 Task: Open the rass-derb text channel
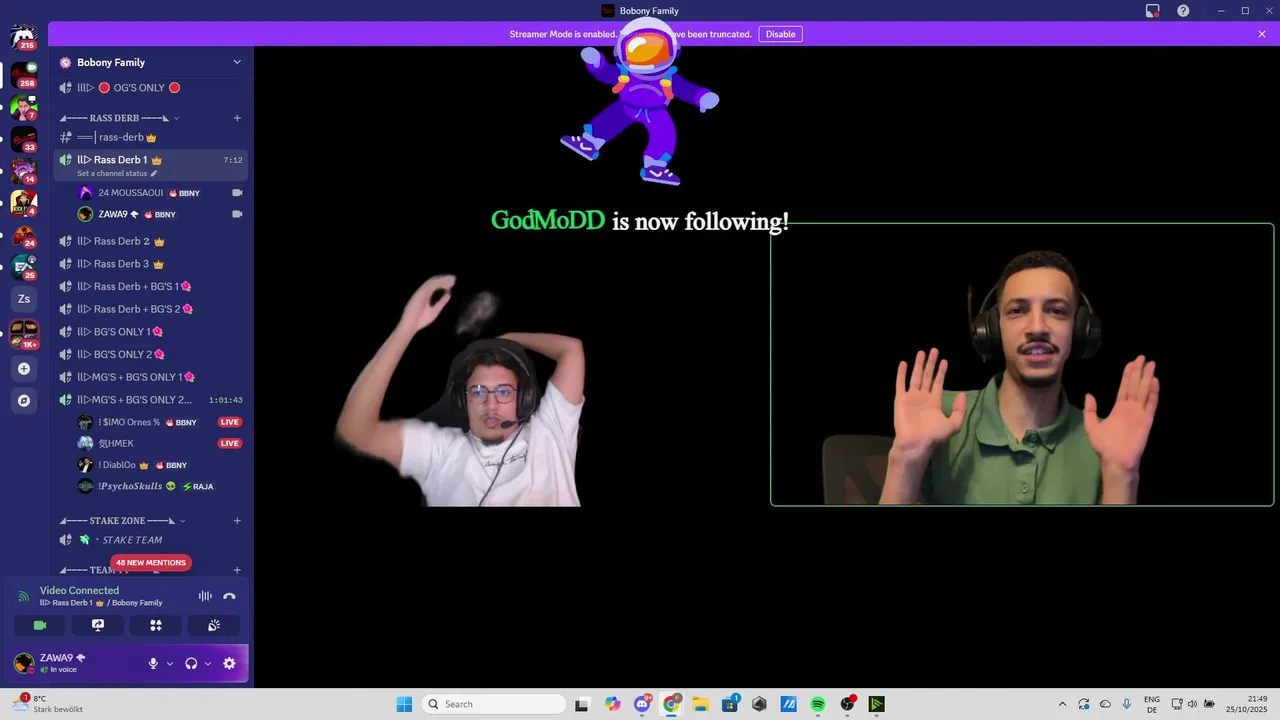click(151, 137)
